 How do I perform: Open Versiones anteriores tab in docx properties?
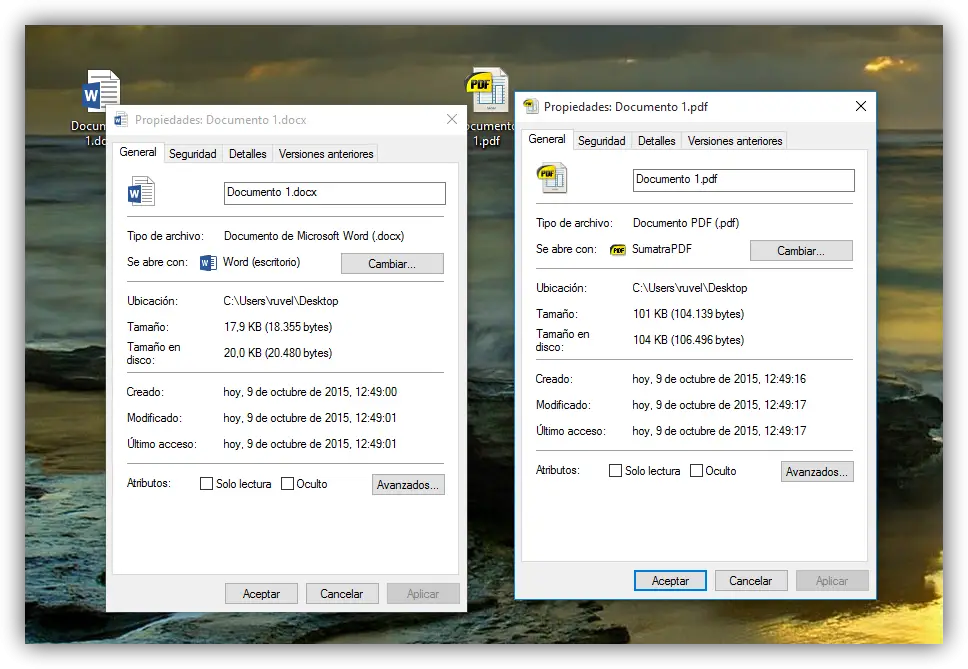326,154
